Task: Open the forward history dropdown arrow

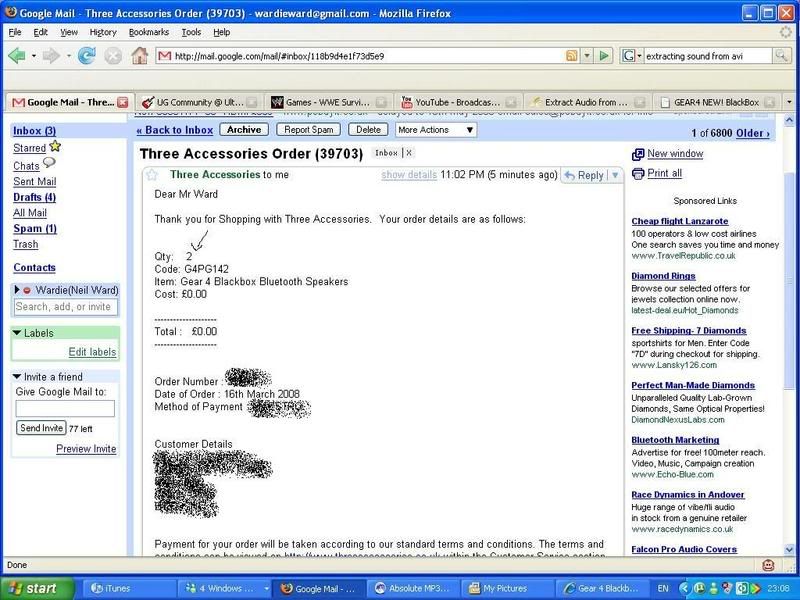Action: click(68, 56)
